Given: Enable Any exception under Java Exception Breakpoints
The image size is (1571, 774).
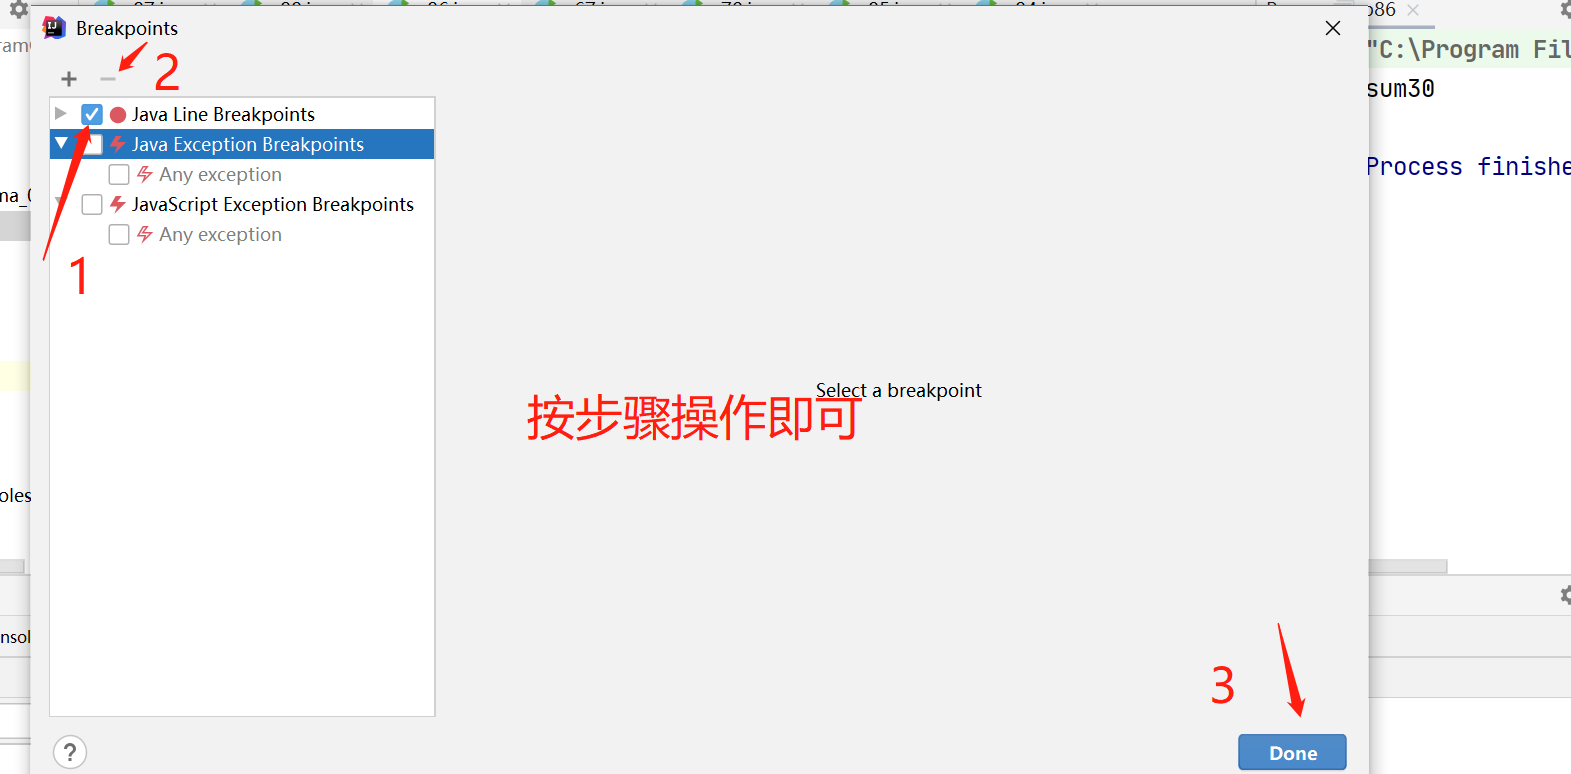Looking at the screenshot, I should pyautogui.click(x=119, y=174).
